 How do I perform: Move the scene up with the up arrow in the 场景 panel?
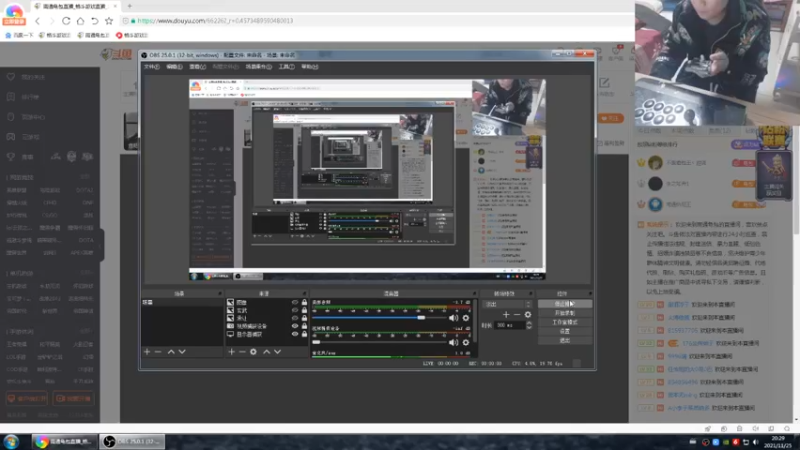[x=171, y=352]
